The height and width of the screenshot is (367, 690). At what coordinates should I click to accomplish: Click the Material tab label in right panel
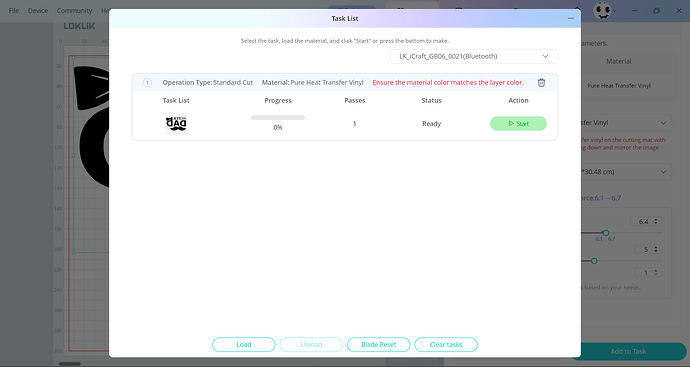pos(619,61)
